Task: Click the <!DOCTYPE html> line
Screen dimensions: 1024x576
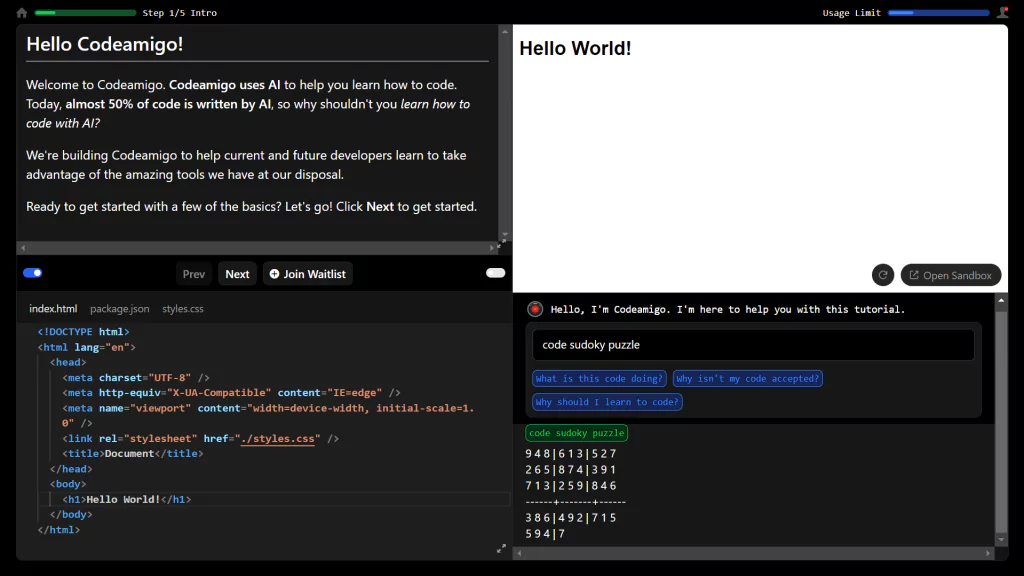Action: [83, 332]
